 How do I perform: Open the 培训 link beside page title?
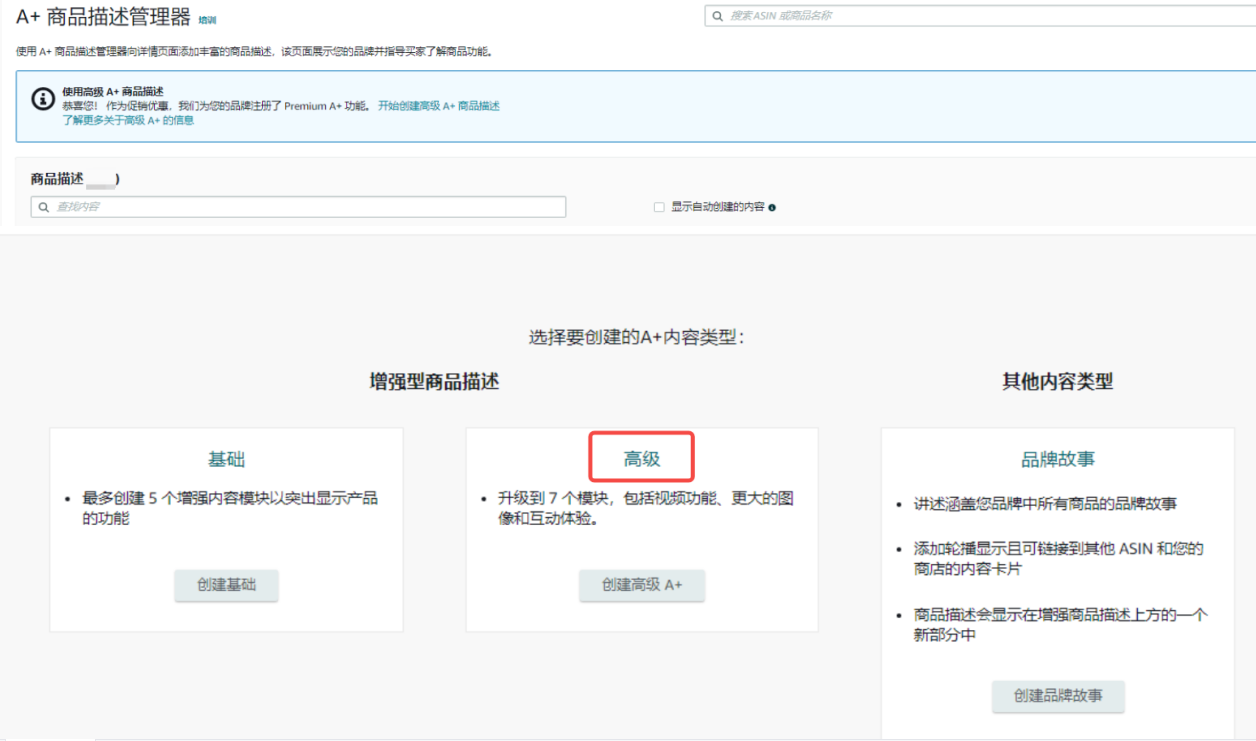207,20
